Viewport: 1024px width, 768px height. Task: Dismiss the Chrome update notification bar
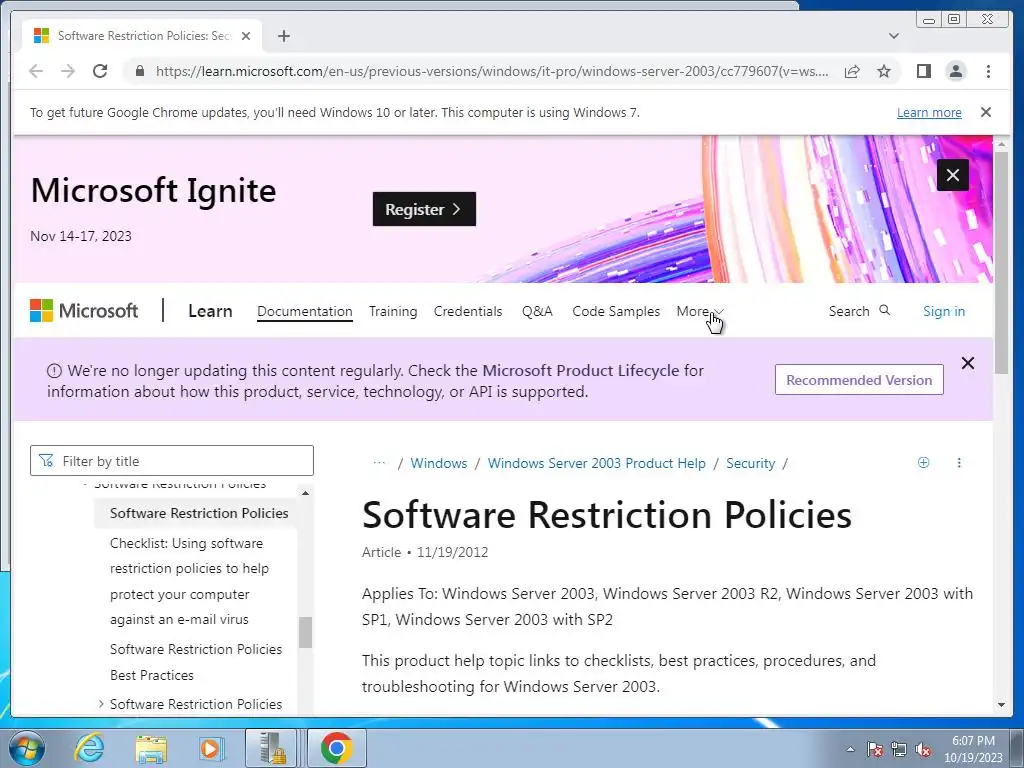click(x=986, y=112)
